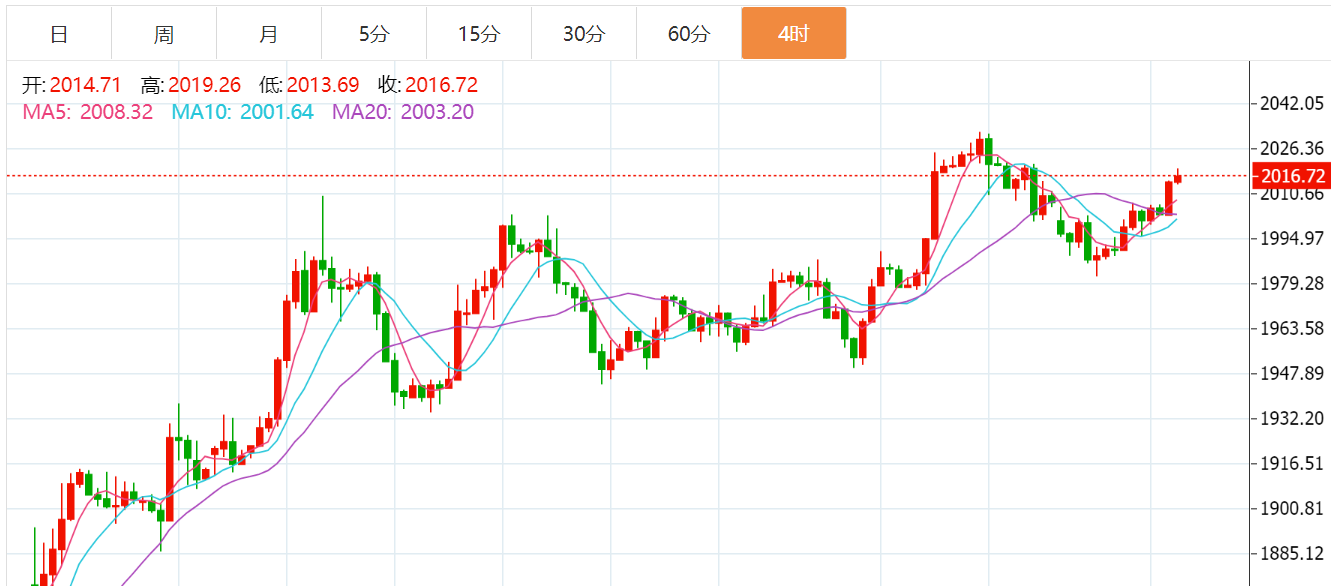Screen dimensions: 1331x586
Task: Click the 1885.12 price axis label
Action: [x=1294, y=553]
